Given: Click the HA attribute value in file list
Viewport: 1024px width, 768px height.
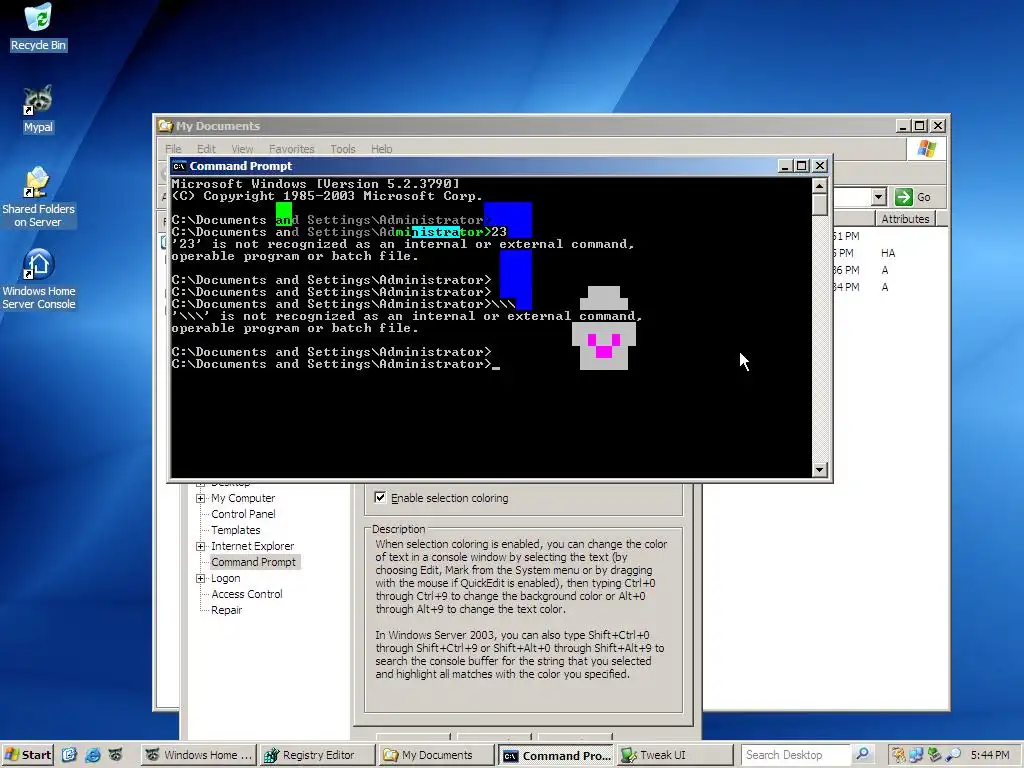Looking at the screenshot, I should [x=888, y=253].
